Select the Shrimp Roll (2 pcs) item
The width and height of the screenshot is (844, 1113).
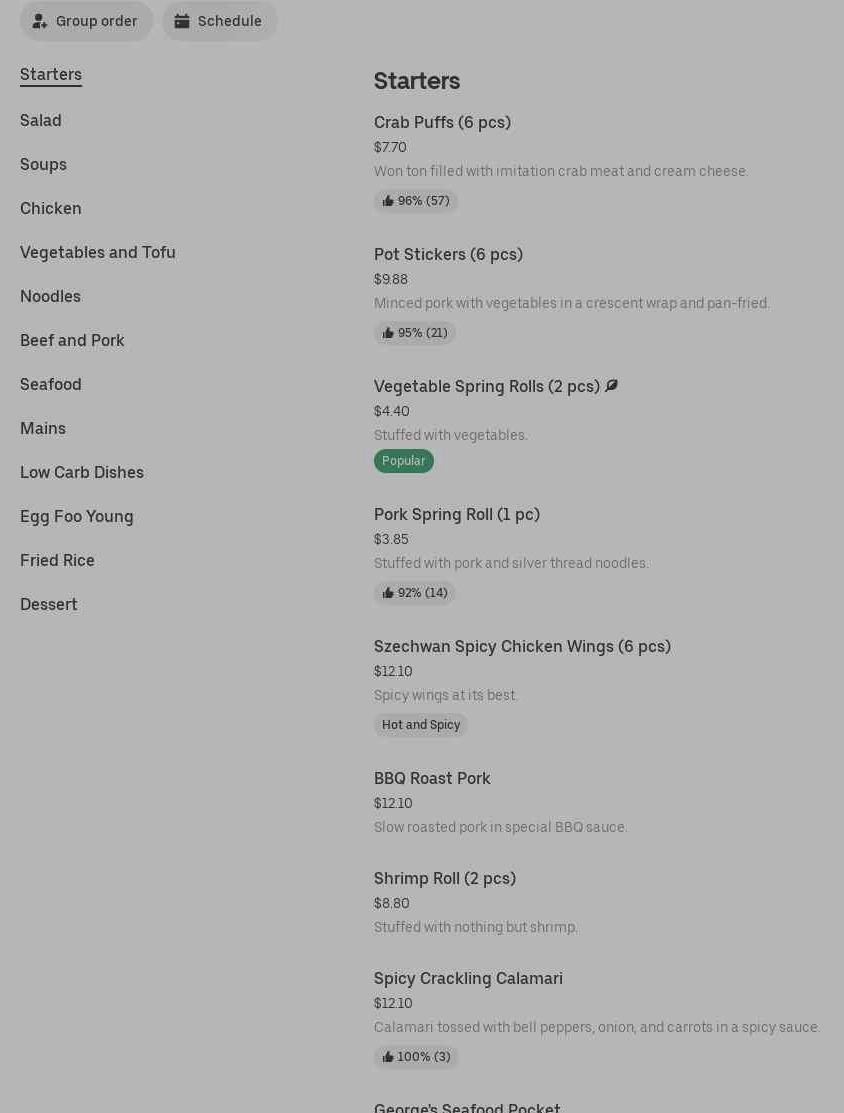tap(445, 878)
